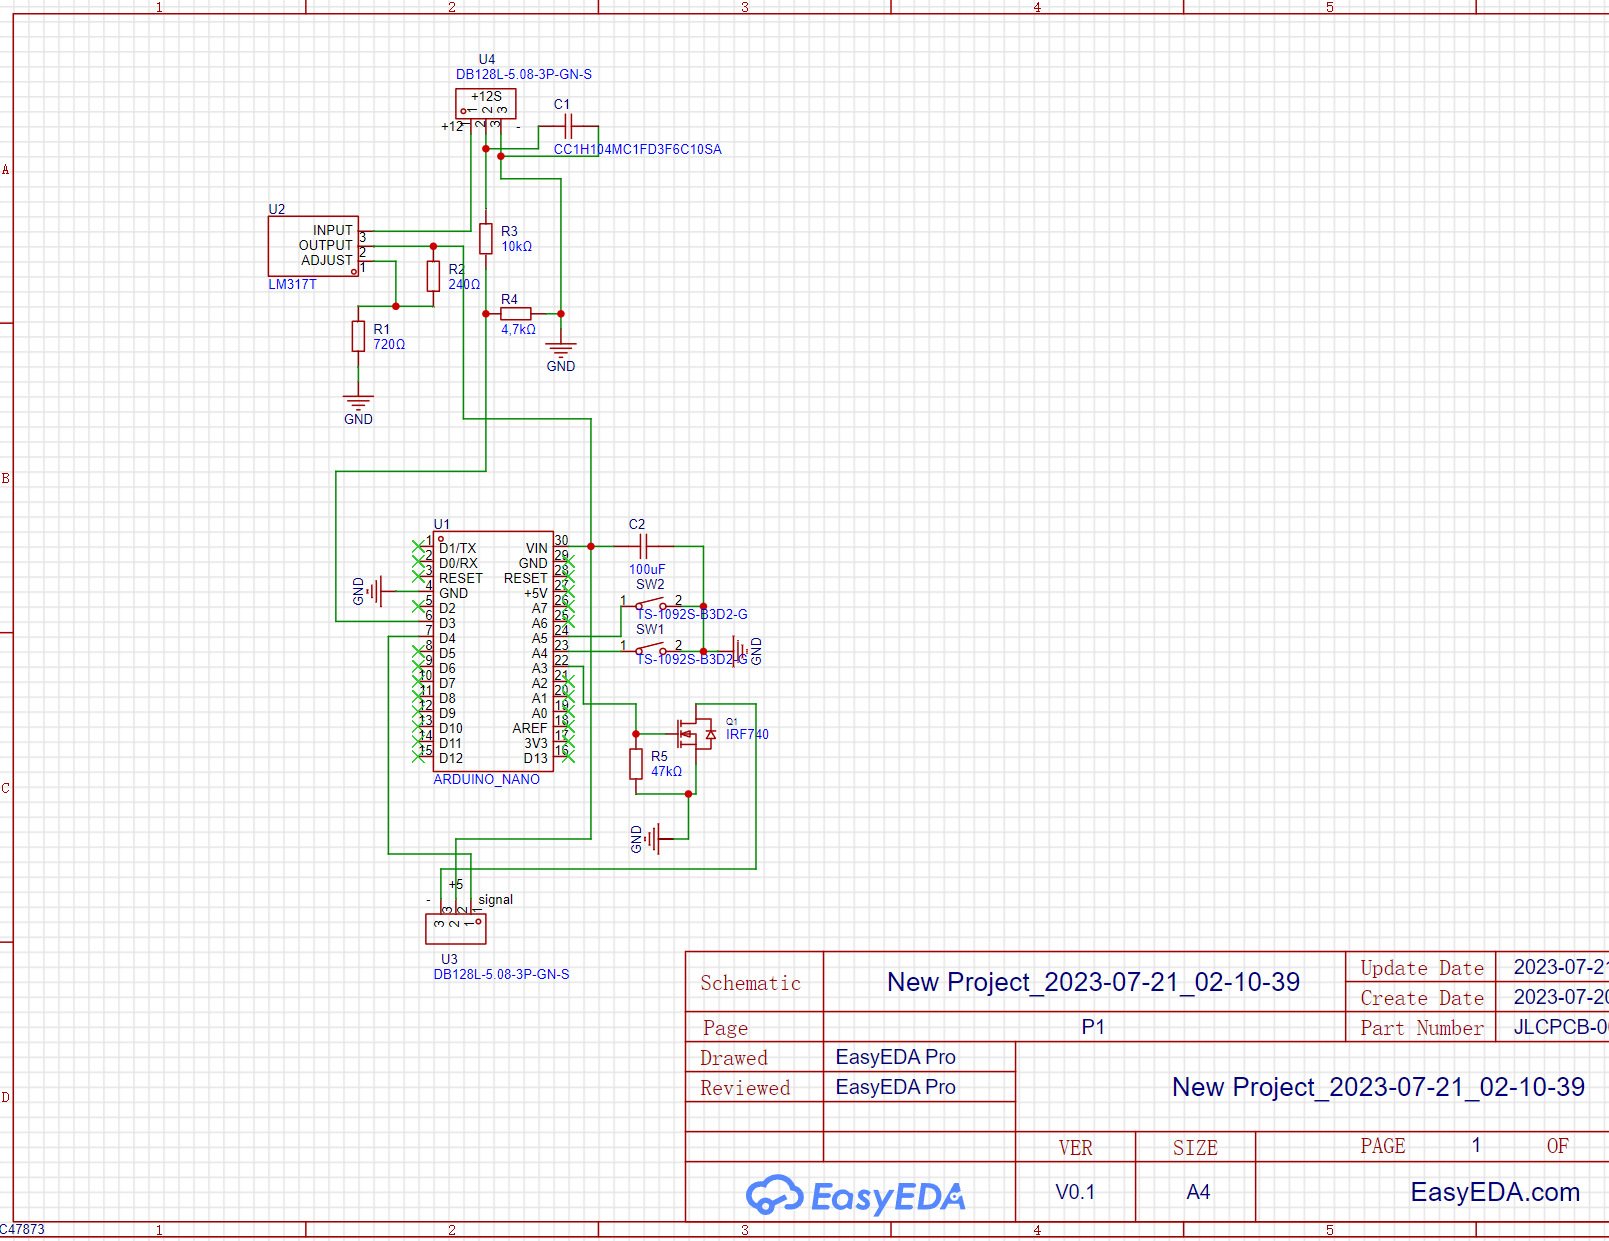1609x1241 pixels.
Task: Select resistor R4 symbol
Action: click(516, 314)
